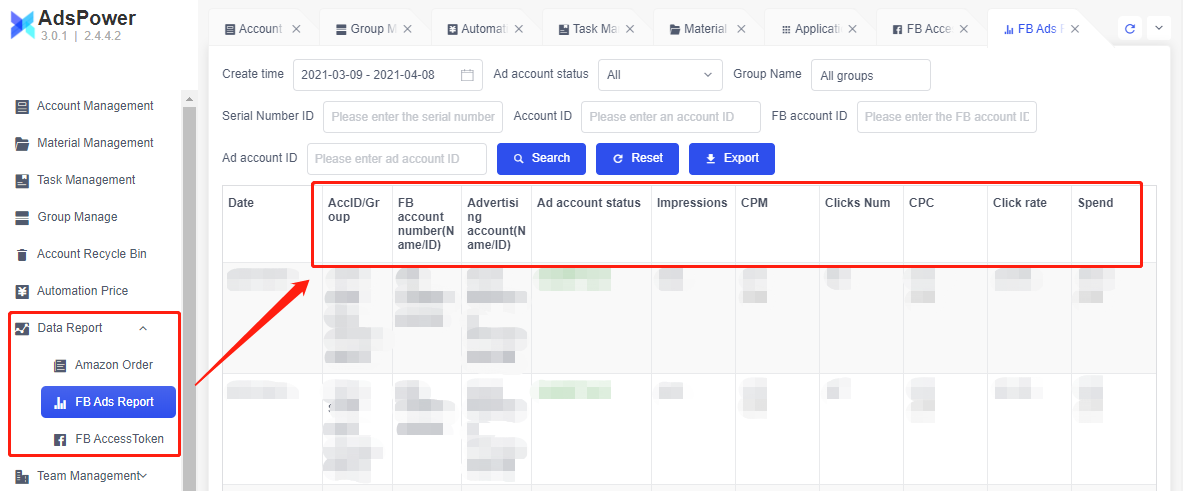Open the tab list dropdown arrow
The image size is (1183, 491).
tap(1159, 29)
